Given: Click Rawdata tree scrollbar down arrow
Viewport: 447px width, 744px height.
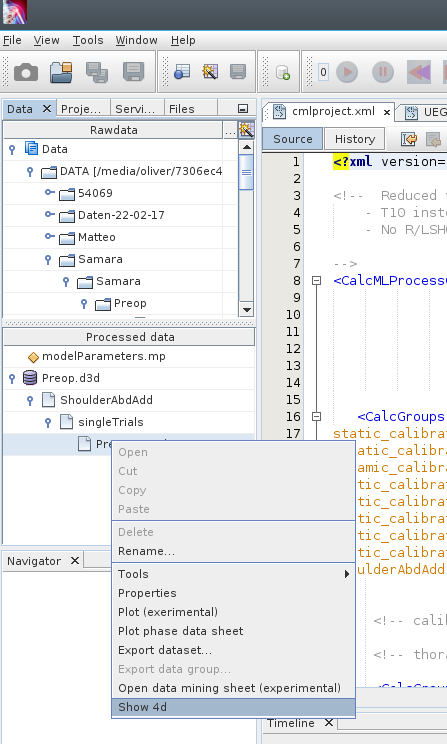Looking at the screenshot, I should pyautogui.click(x=246, y=310).
